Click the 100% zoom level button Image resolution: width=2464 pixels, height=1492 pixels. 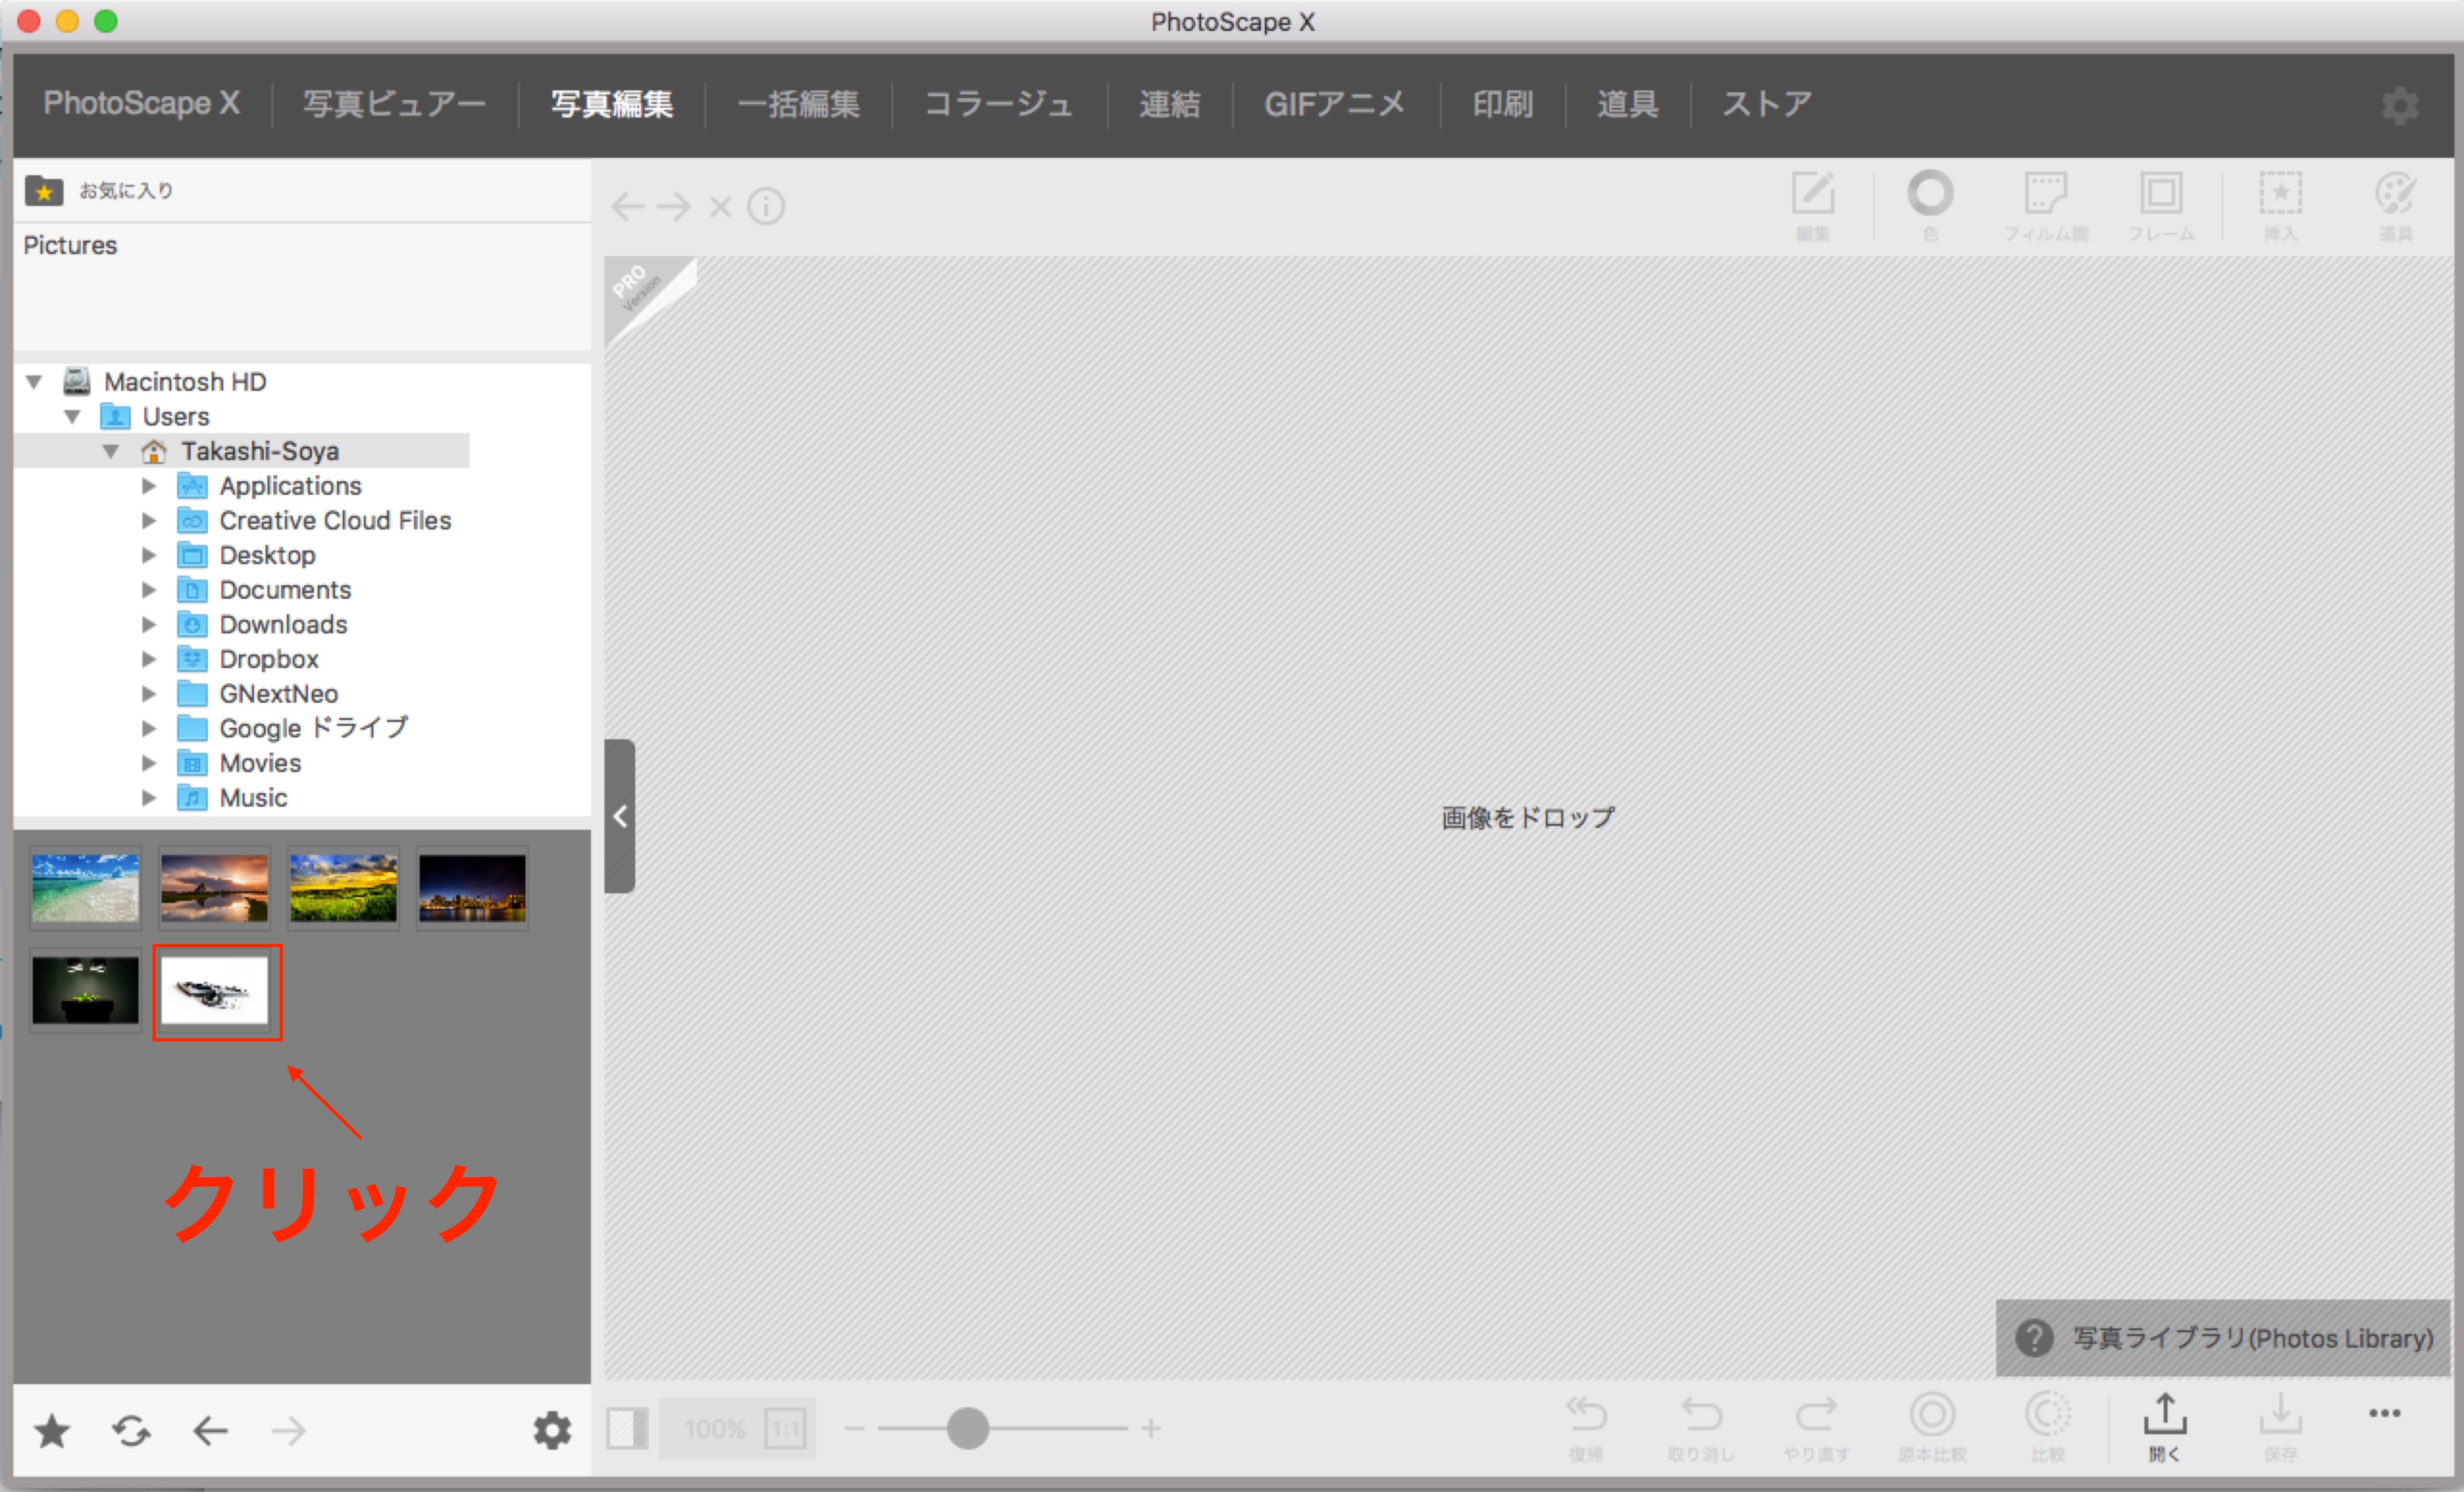tap(714, 1428)
